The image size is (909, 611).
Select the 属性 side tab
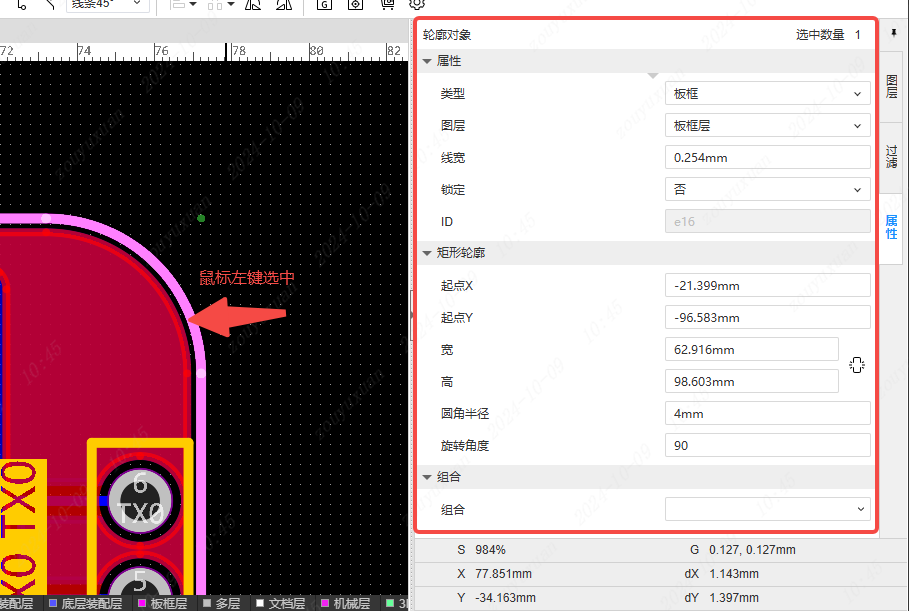point(892,227)
